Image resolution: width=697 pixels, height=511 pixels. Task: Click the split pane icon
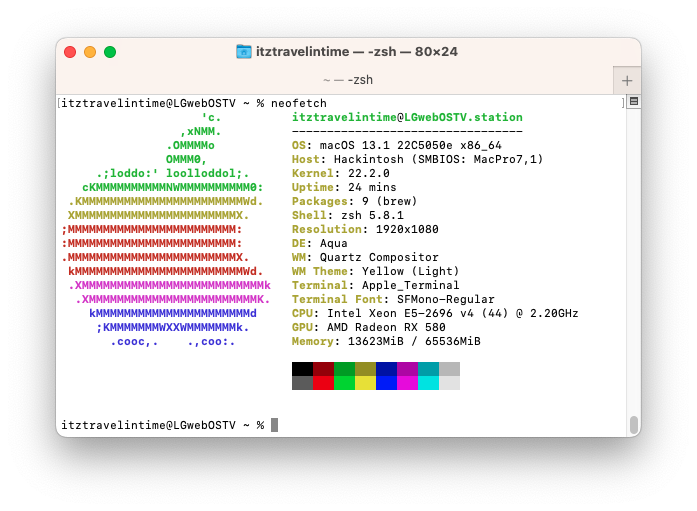point(634,101)
